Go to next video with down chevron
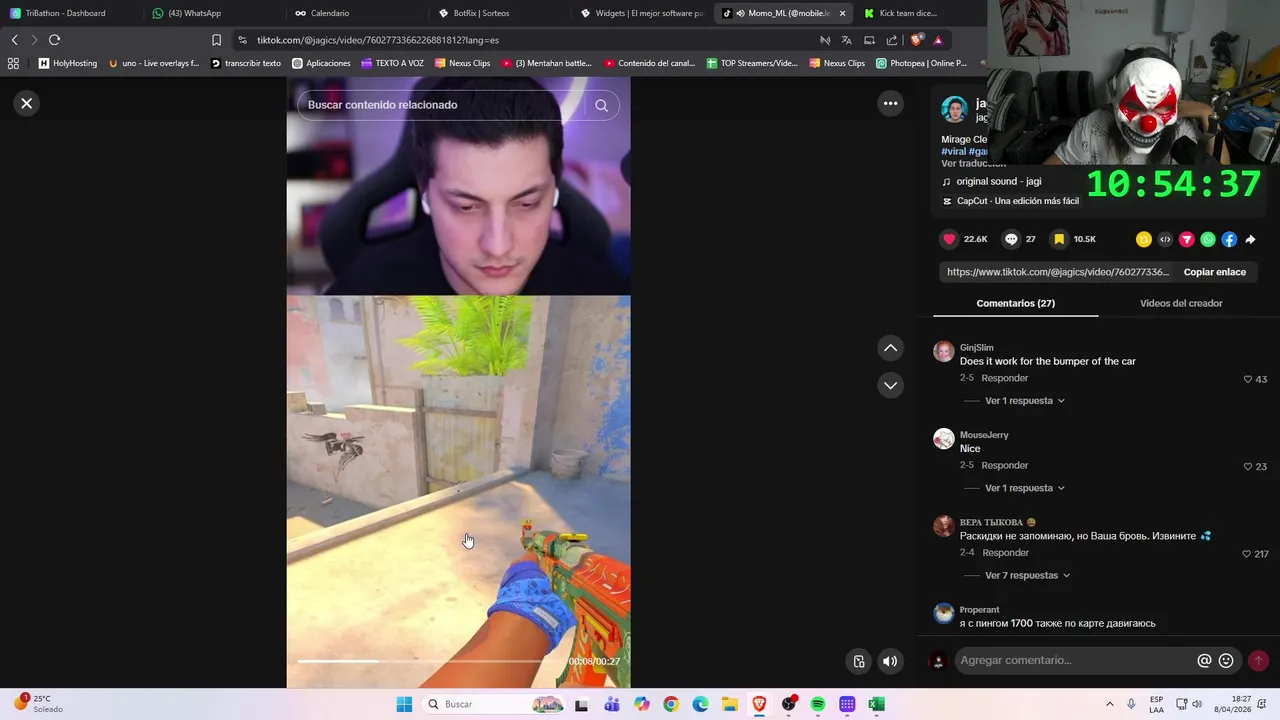1280x720 pixels. coord(890,385)
